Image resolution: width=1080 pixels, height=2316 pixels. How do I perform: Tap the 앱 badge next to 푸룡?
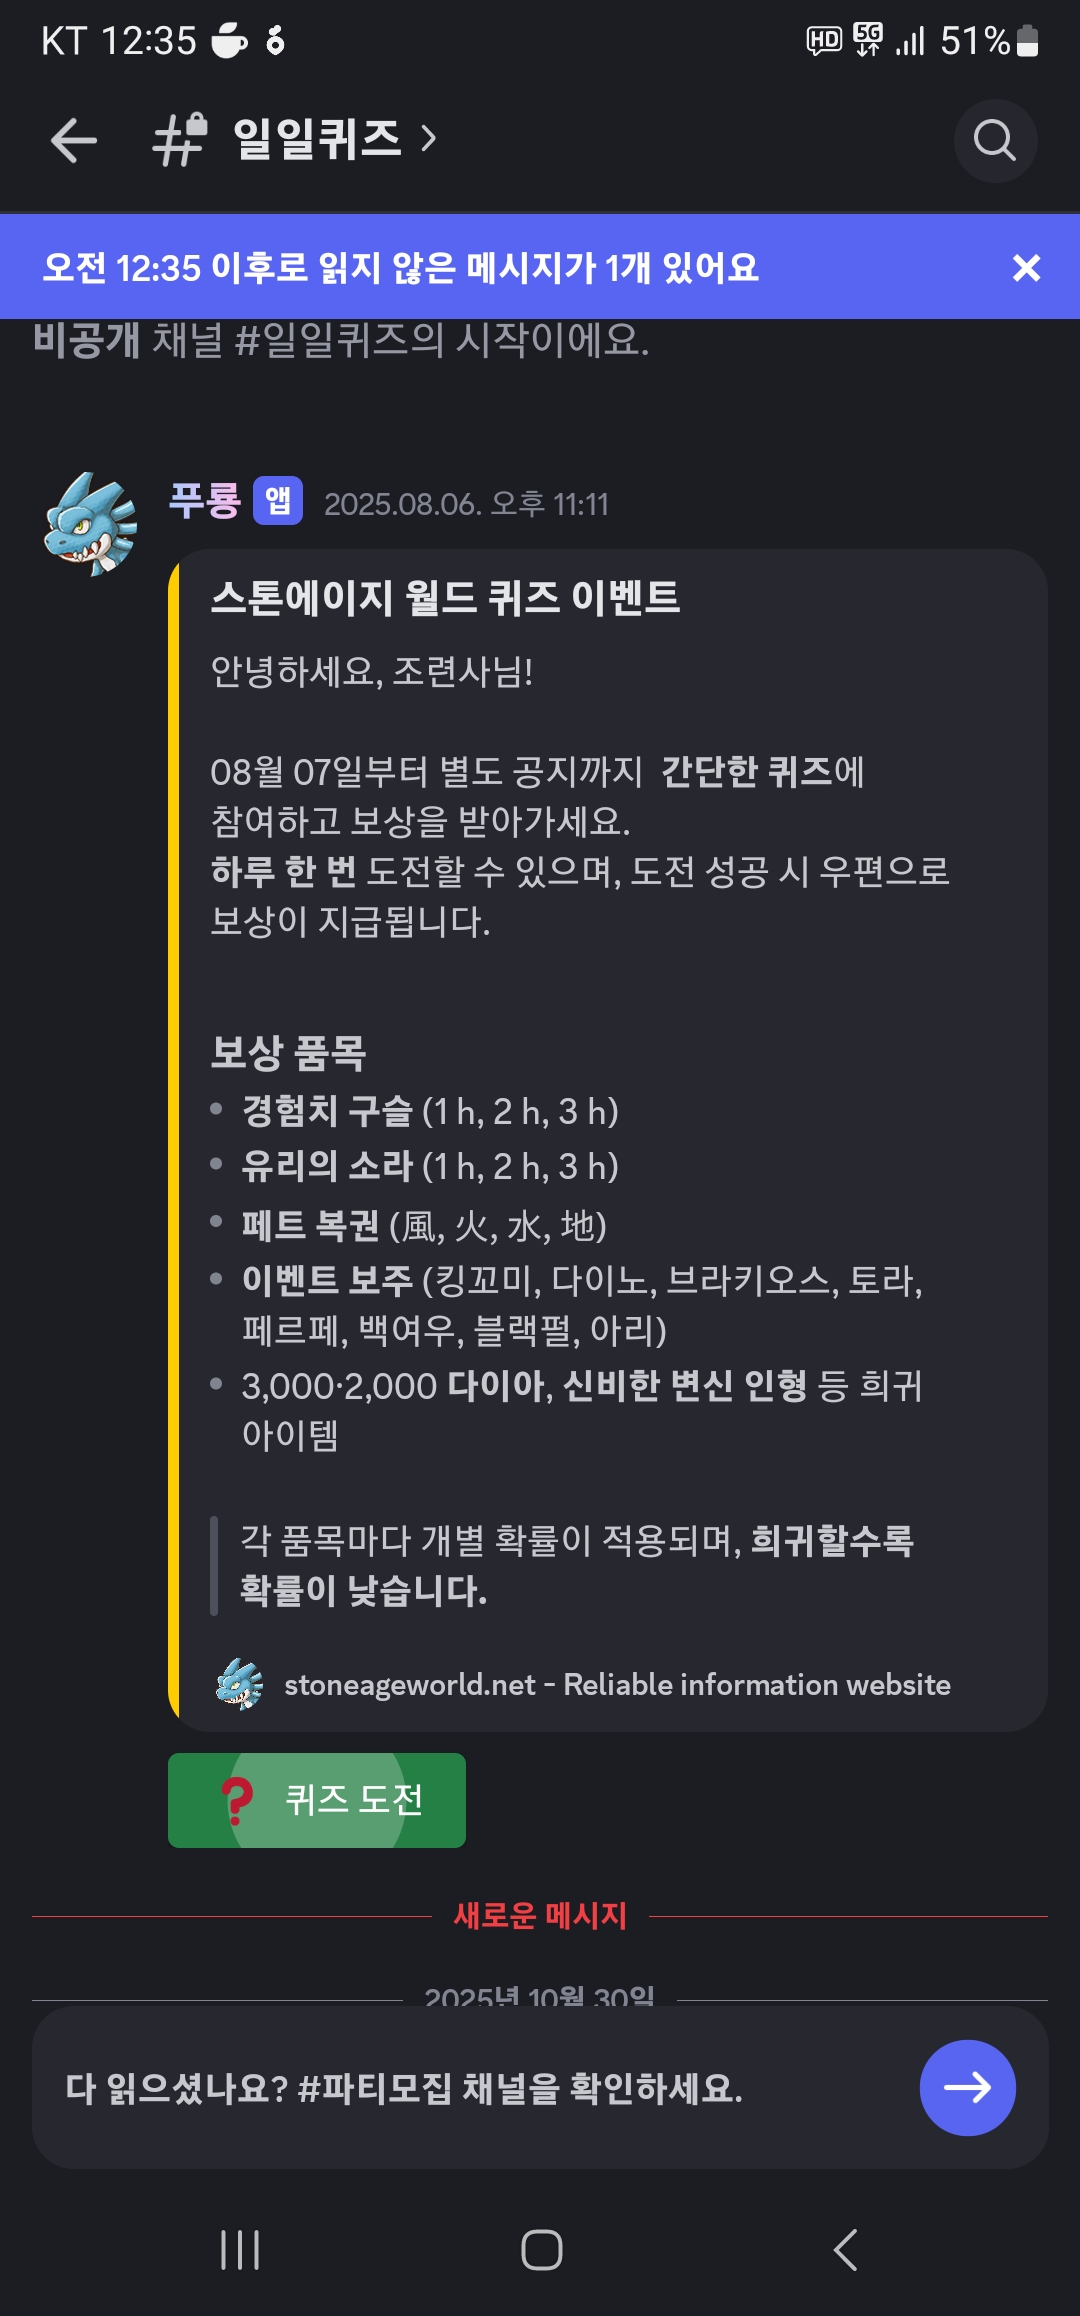[x=278, y=501]
